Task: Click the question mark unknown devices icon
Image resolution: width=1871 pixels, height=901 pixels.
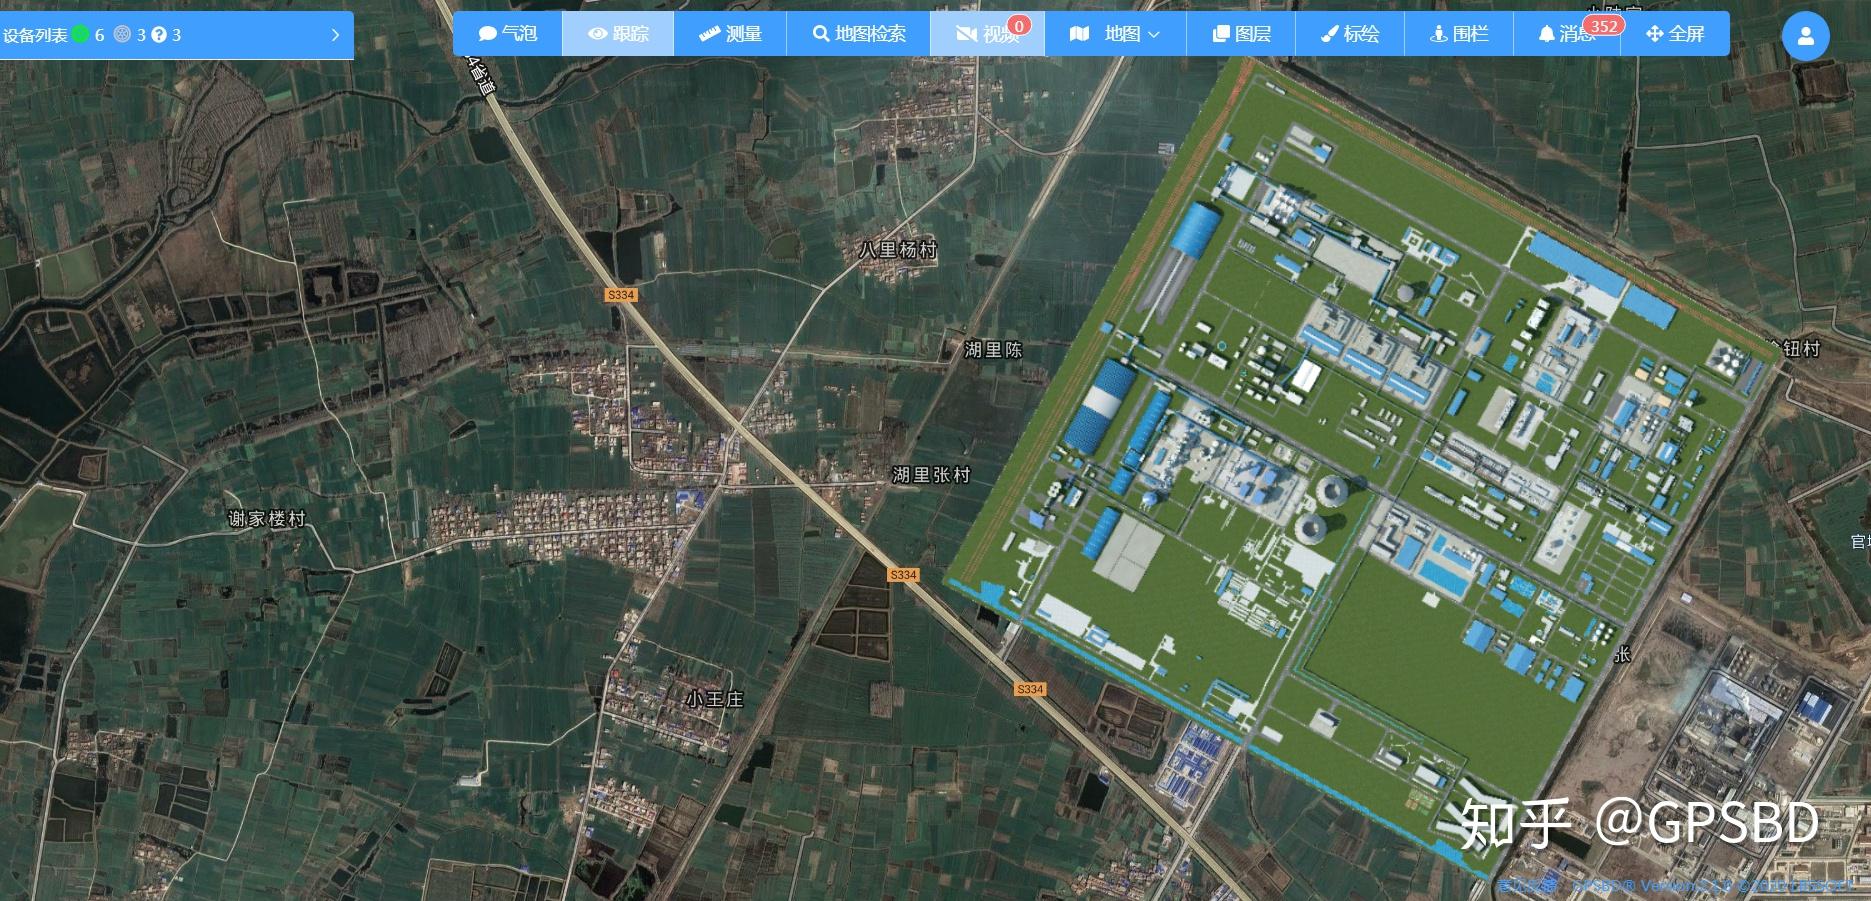Action: point(159,35)
